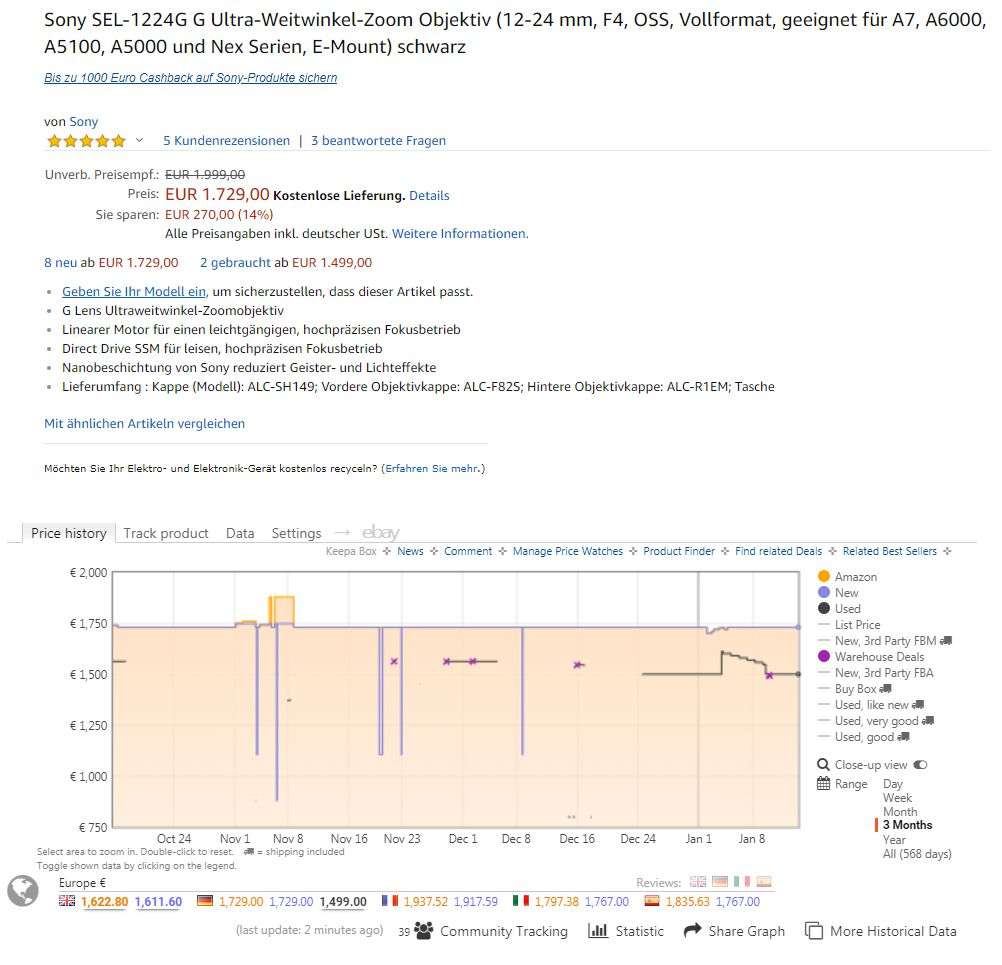Image resolution: width=1002 pixels, height=965 pixels.
Task: Click the Europe globe icon
Action: 23,890
